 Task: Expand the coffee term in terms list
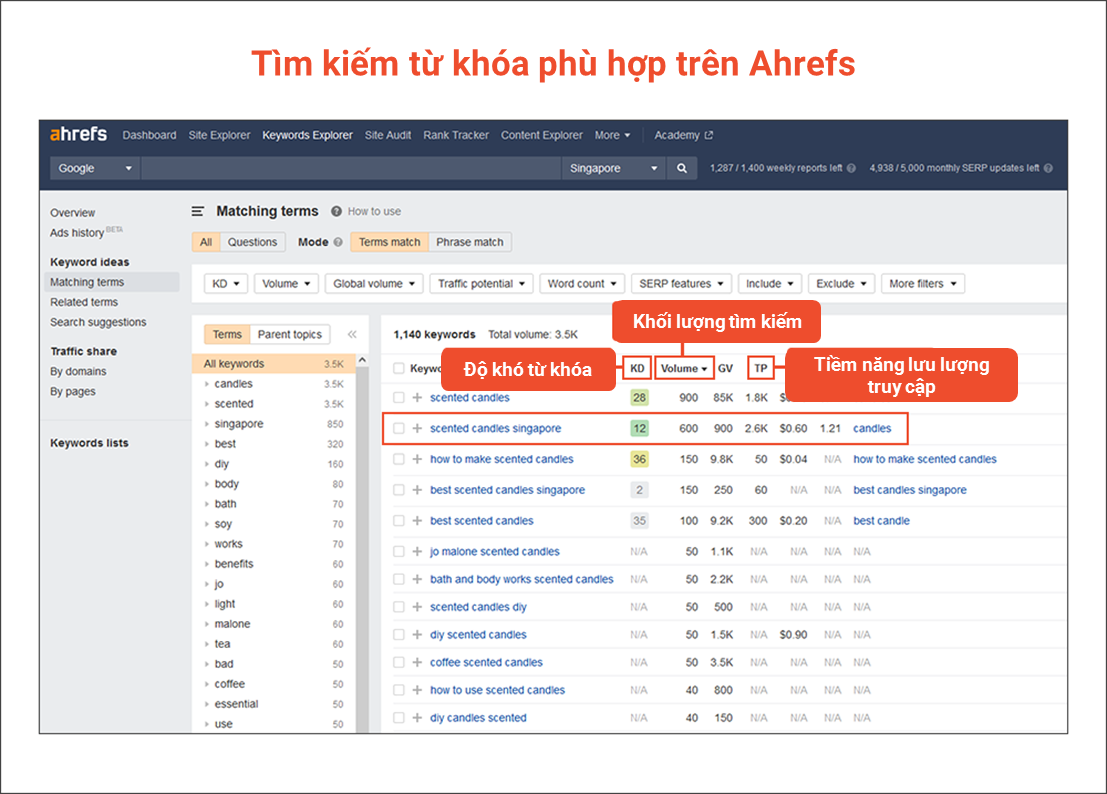click(207, 685)
